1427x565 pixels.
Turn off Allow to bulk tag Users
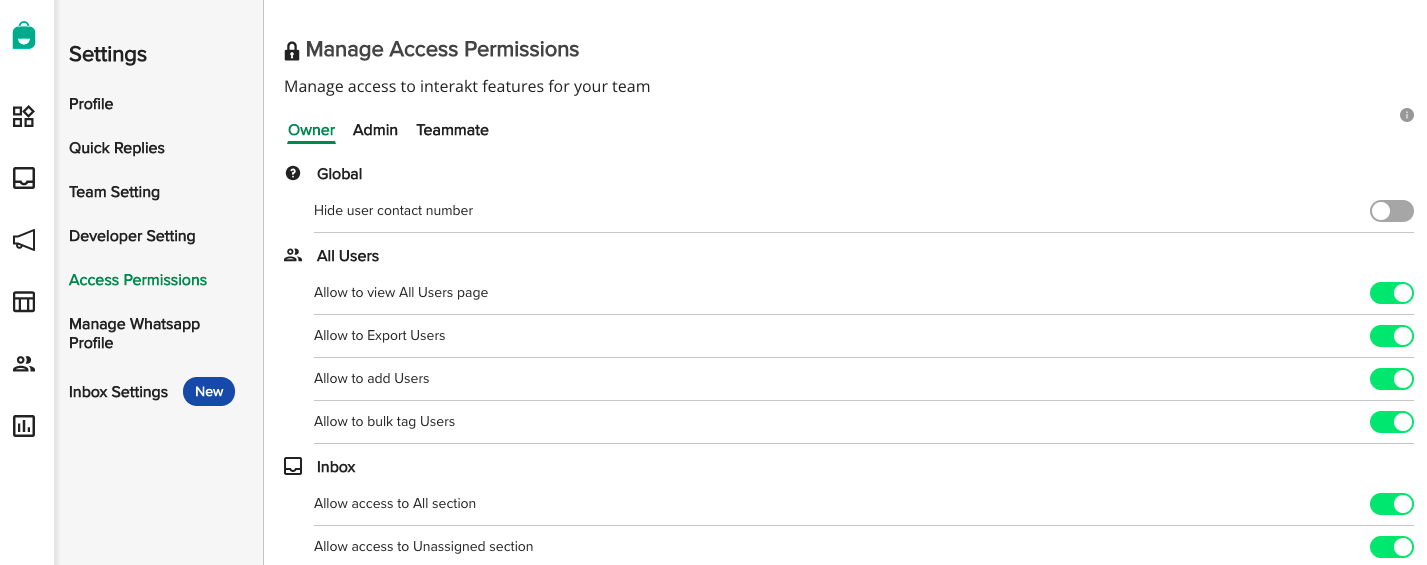[x=1392, y=422]
